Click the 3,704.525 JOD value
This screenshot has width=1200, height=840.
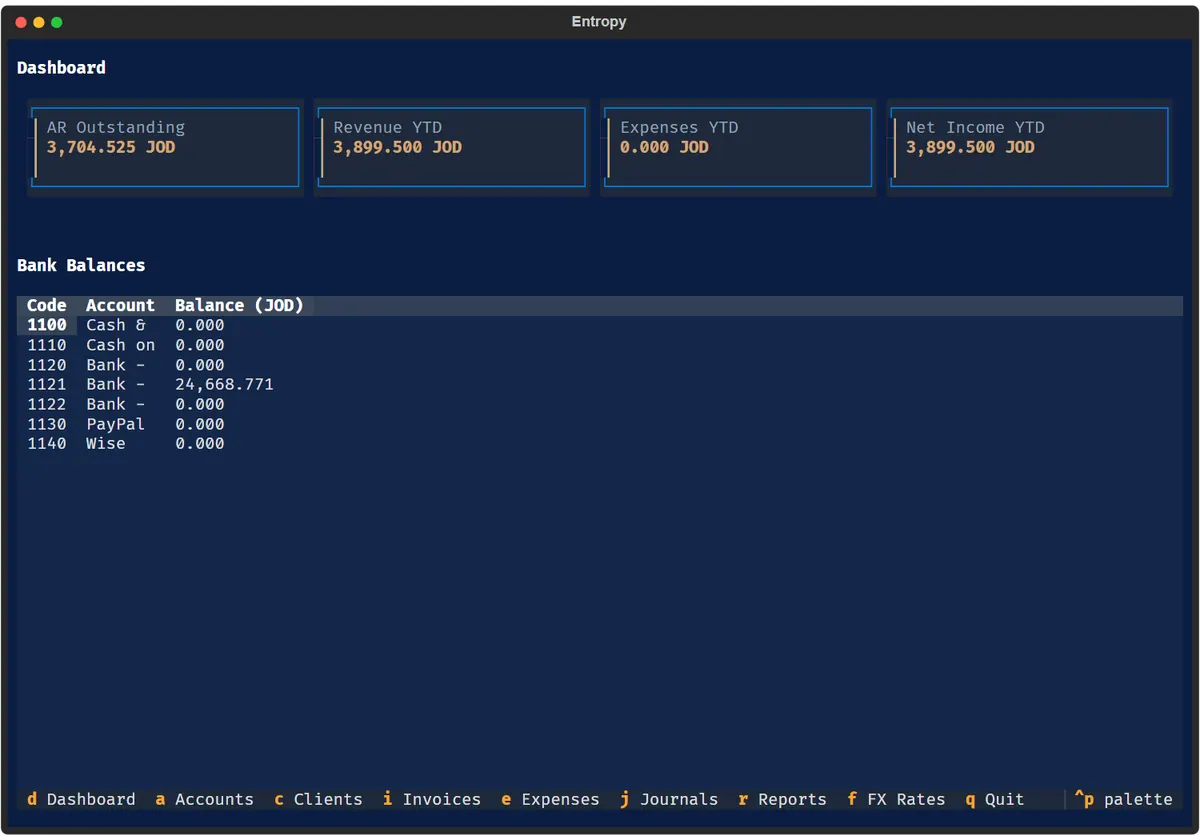pyautogui.click(x=111, y=147)
